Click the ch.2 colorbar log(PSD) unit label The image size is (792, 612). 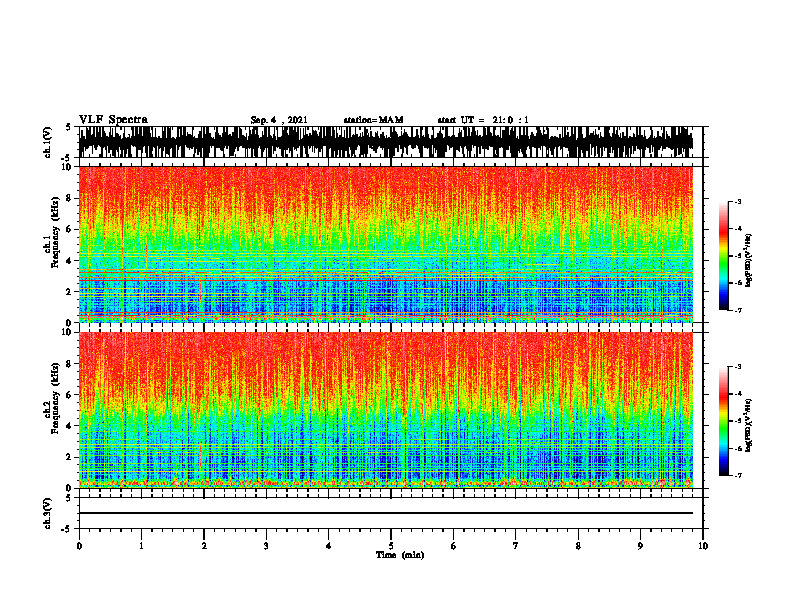coord(749,425)
